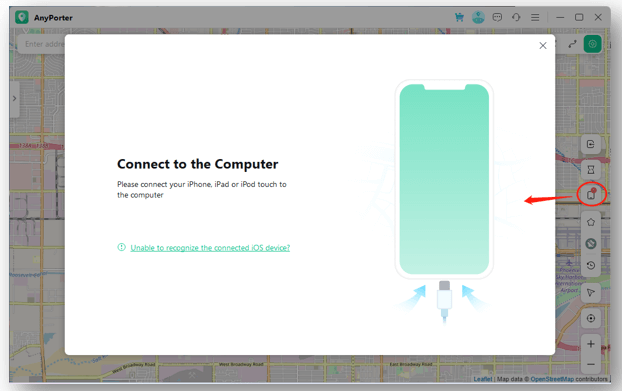
Task: Open the favorites star icon
Action: (x=591, y=222)
